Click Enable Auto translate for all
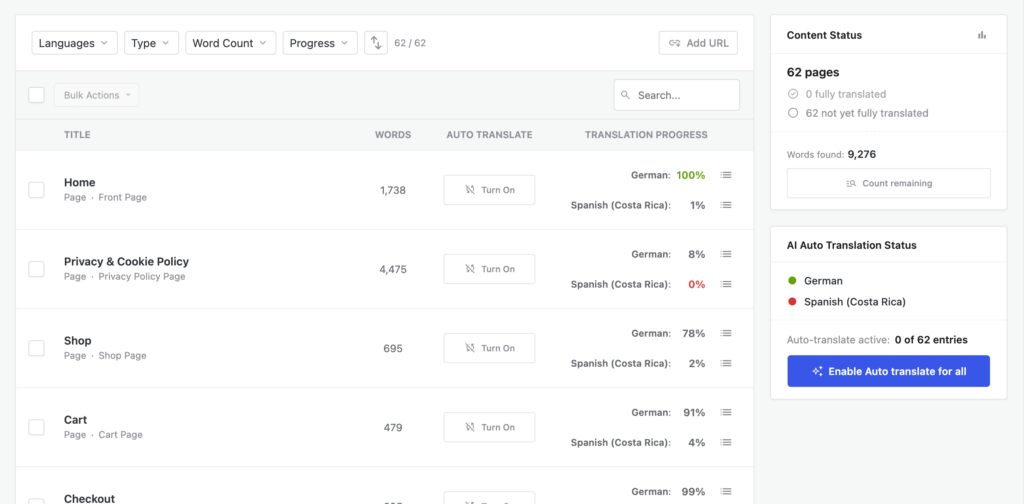The image size is (1024, 504). pyautogui.click(x=888, y=371)
